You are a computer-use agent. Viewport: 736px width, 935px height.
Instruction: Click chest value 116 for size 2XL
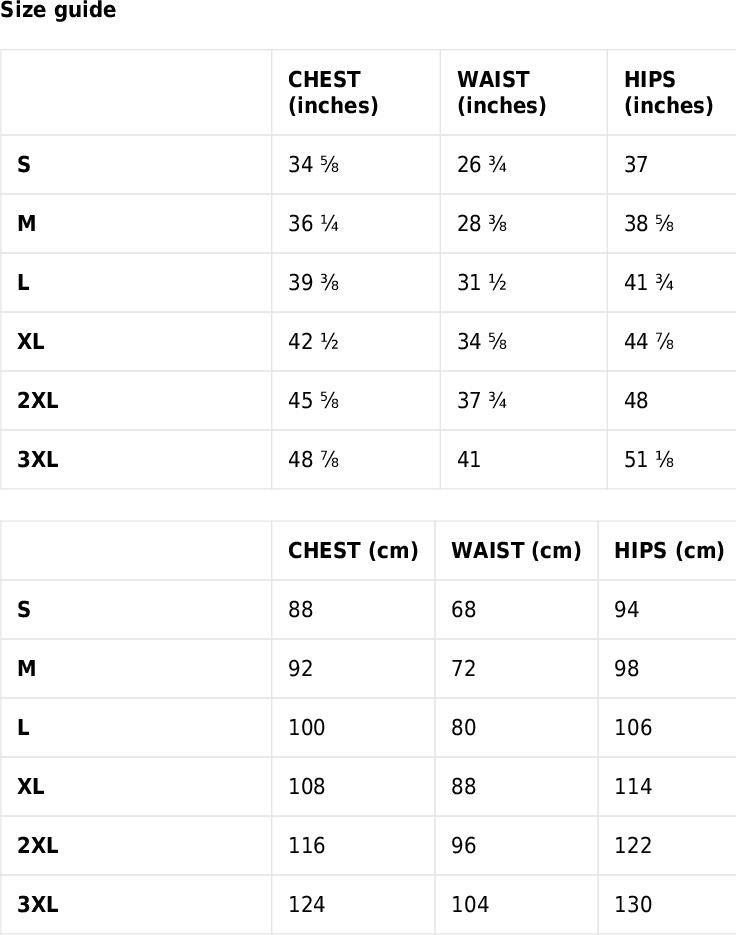[x=307, y=846]
